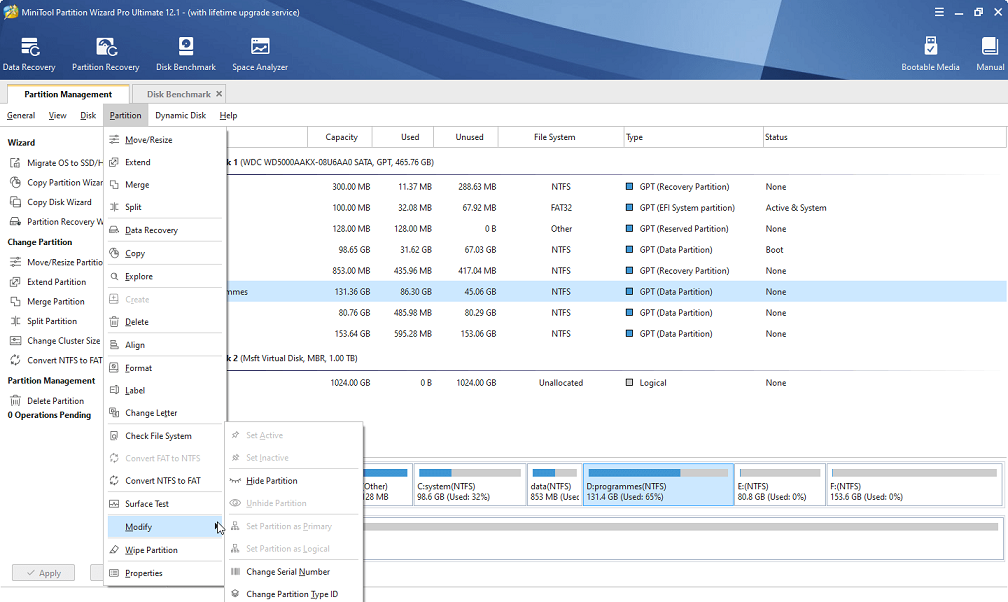Select the data(NTFS) 853 MB block

pos(554,484)
